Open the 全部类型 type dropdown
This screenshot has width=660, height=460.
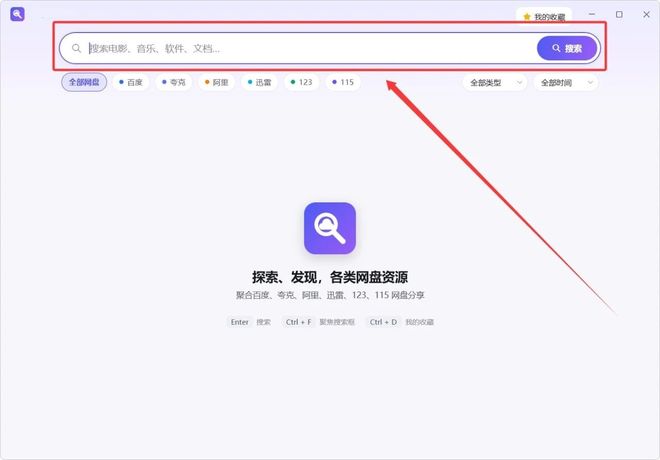(495, 82)
